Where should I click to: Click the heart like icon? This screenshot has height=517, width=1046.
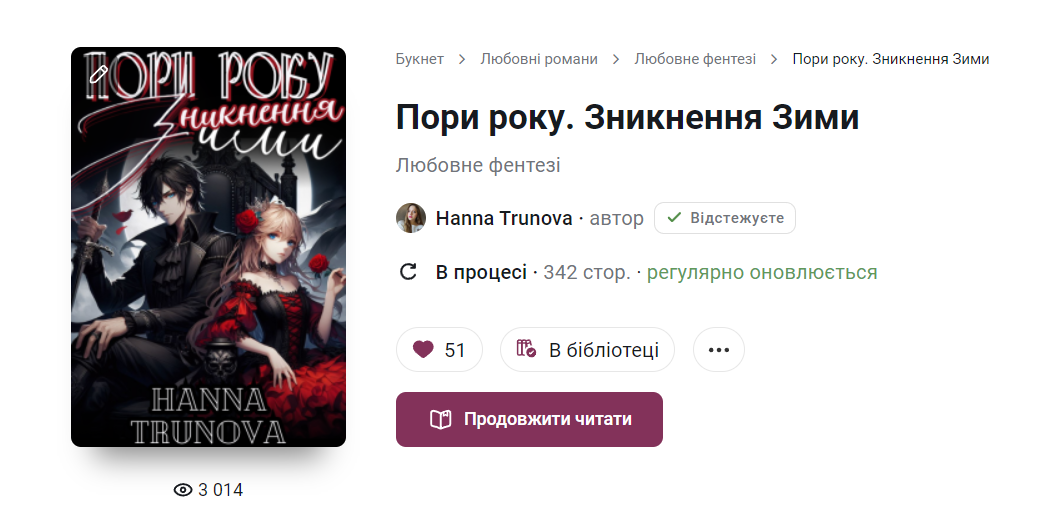[423, 350]
